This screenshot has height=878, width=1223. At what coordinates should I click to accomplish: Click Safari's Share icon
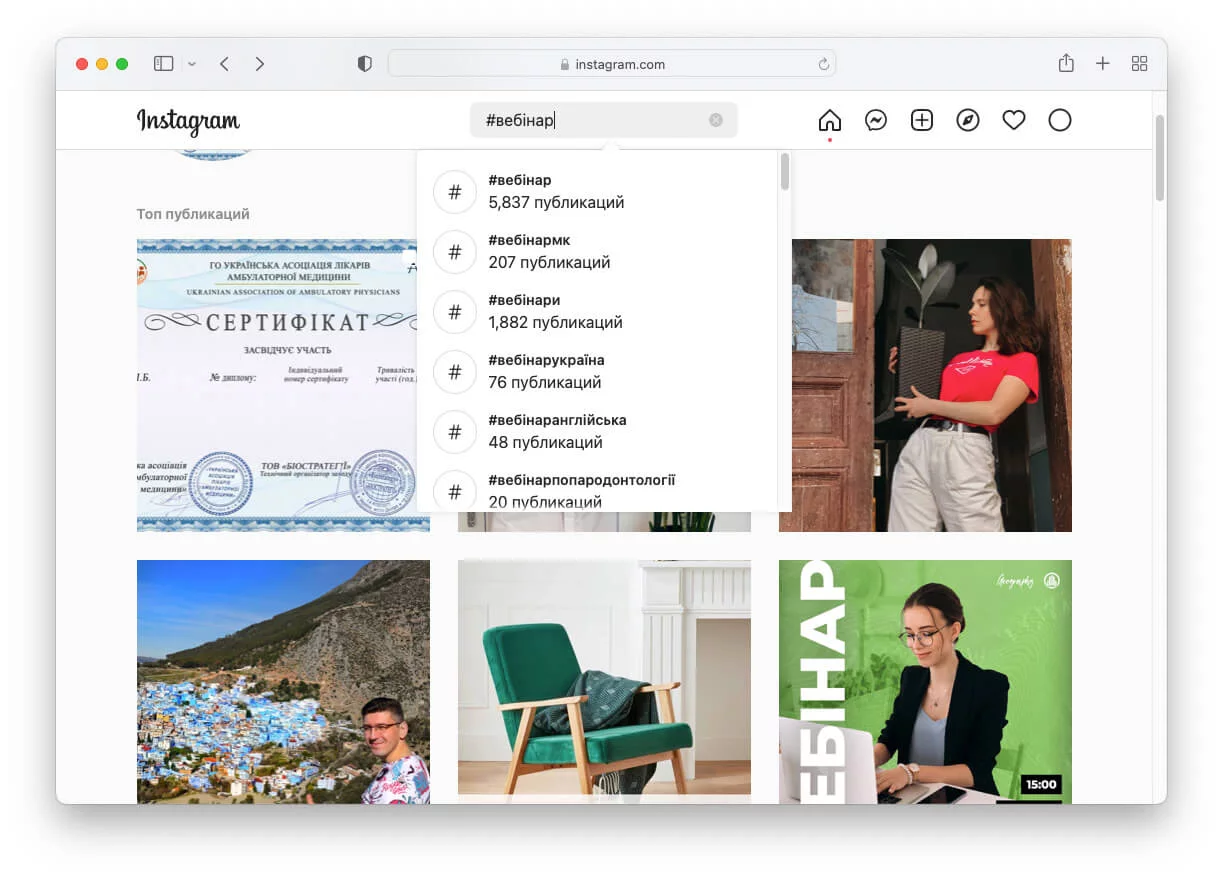1066,64
